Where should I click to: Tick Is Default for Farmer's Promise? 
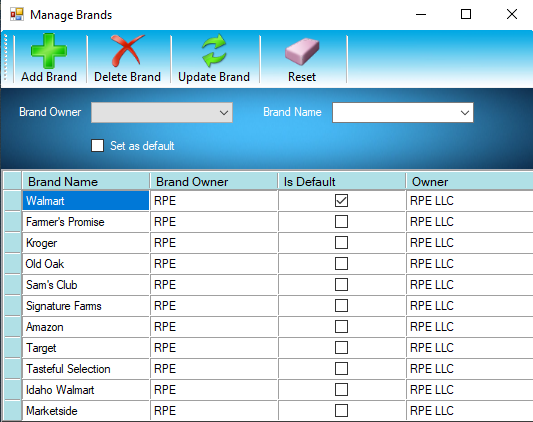coord(341,222)
